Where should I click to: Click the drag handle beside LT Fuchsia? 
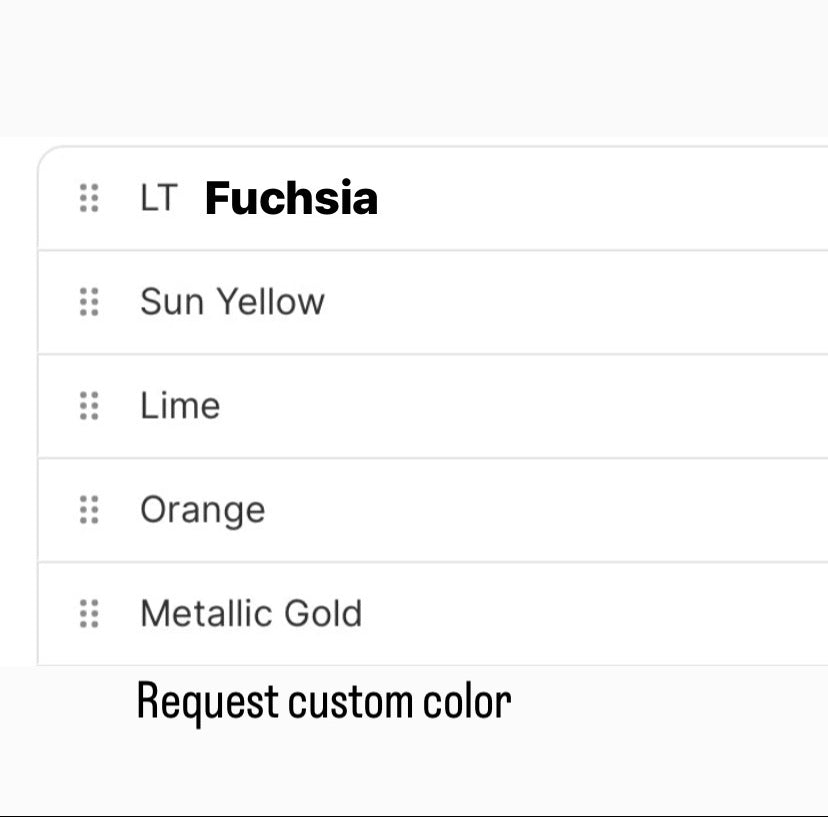[89, 198]
